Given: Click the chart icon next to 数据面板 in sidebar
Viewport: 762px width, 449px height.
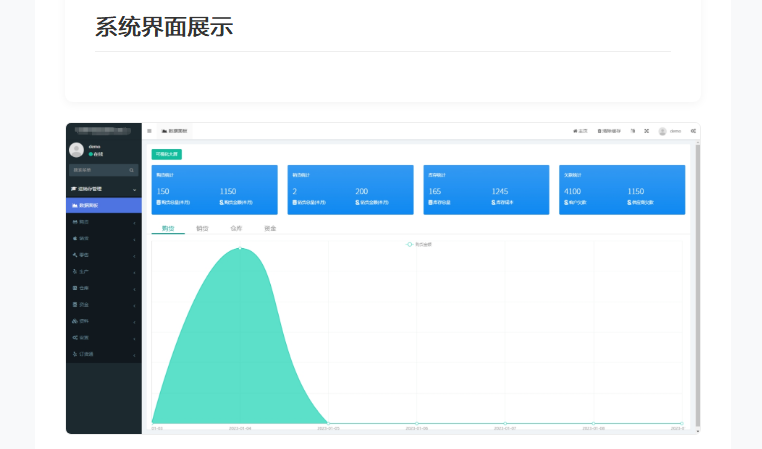Looking at the screenshot, I should click(x=74, y=206).
